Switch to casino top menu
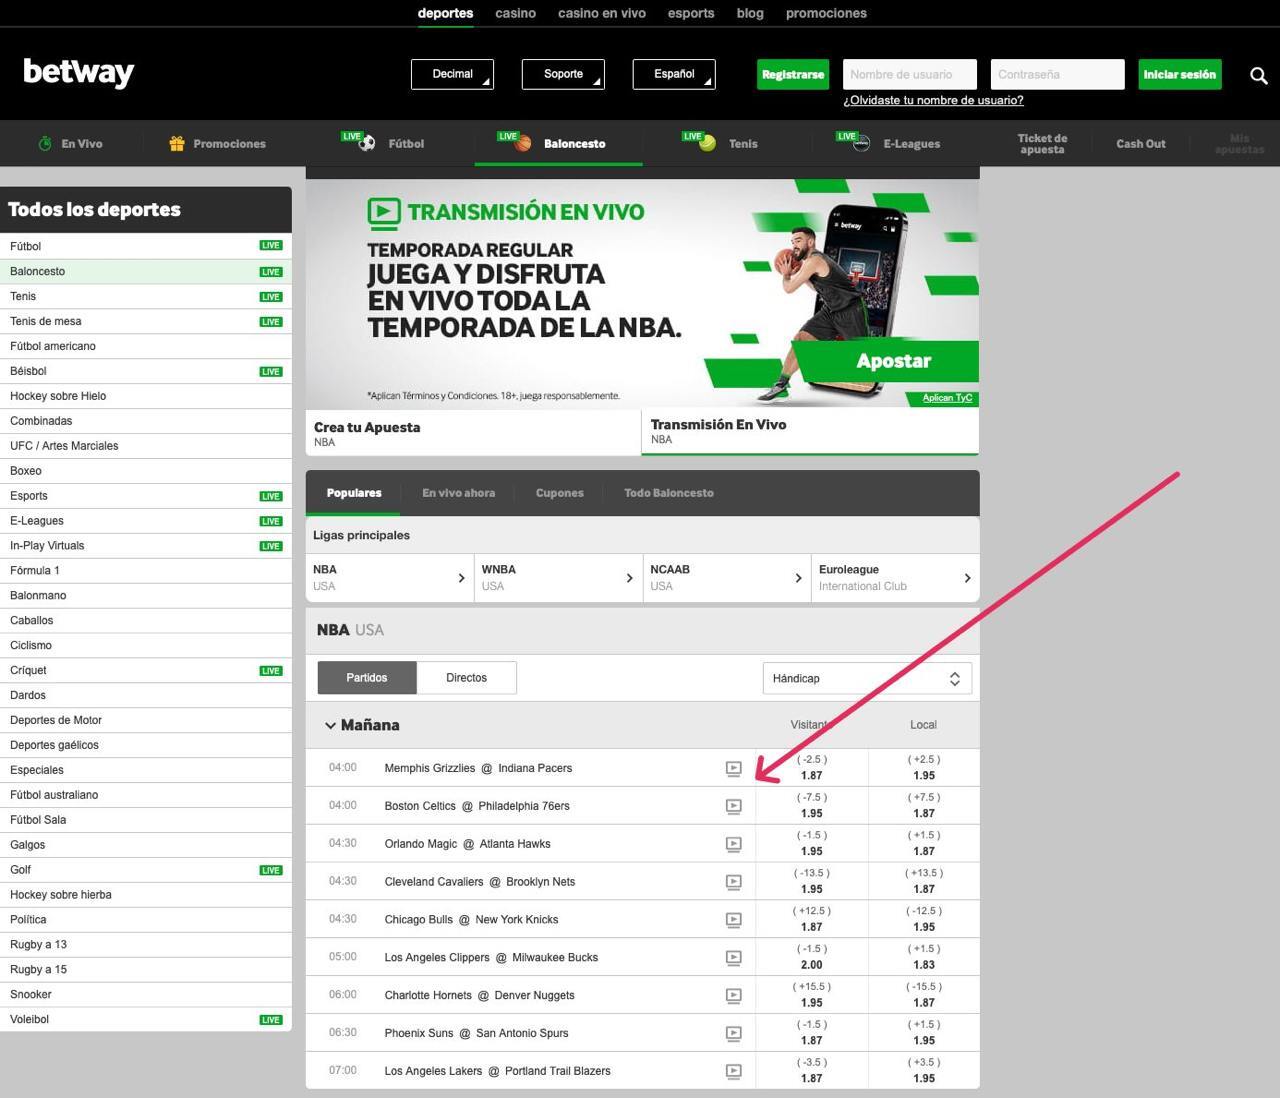 tap(516, 13)
